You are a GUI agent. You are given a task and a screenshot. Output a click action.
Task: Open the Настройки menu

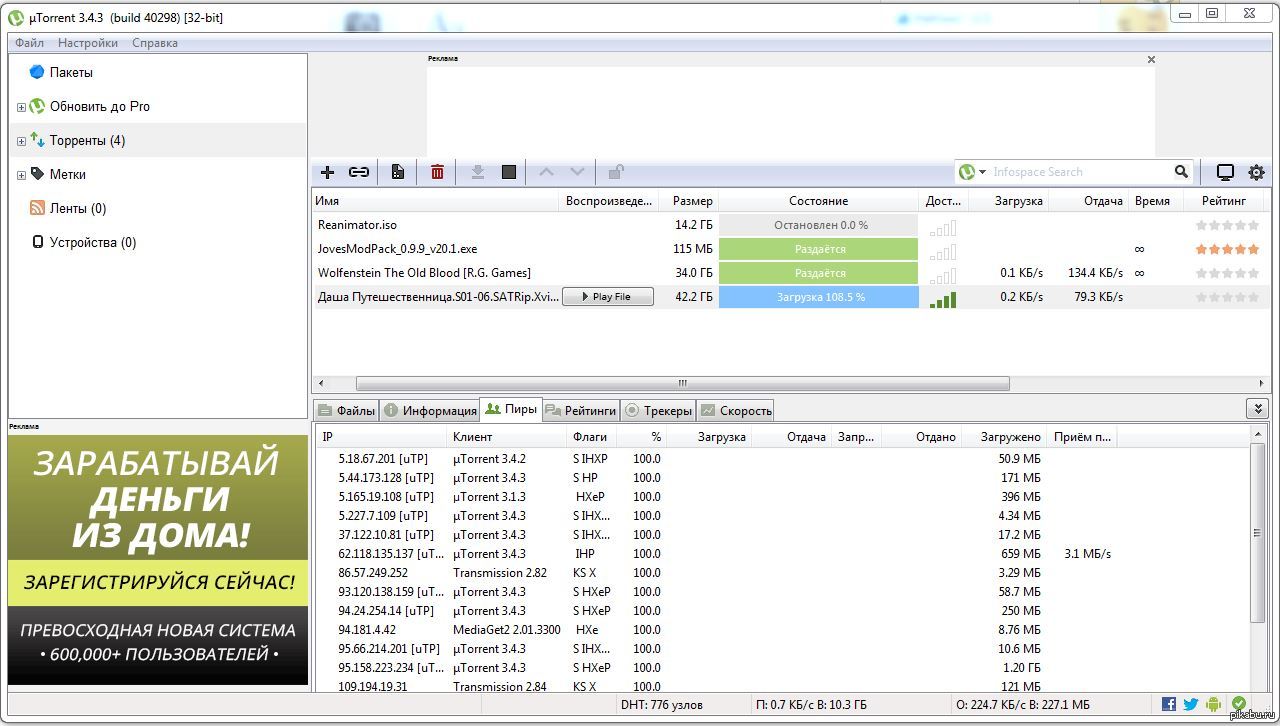pos(87,43)
